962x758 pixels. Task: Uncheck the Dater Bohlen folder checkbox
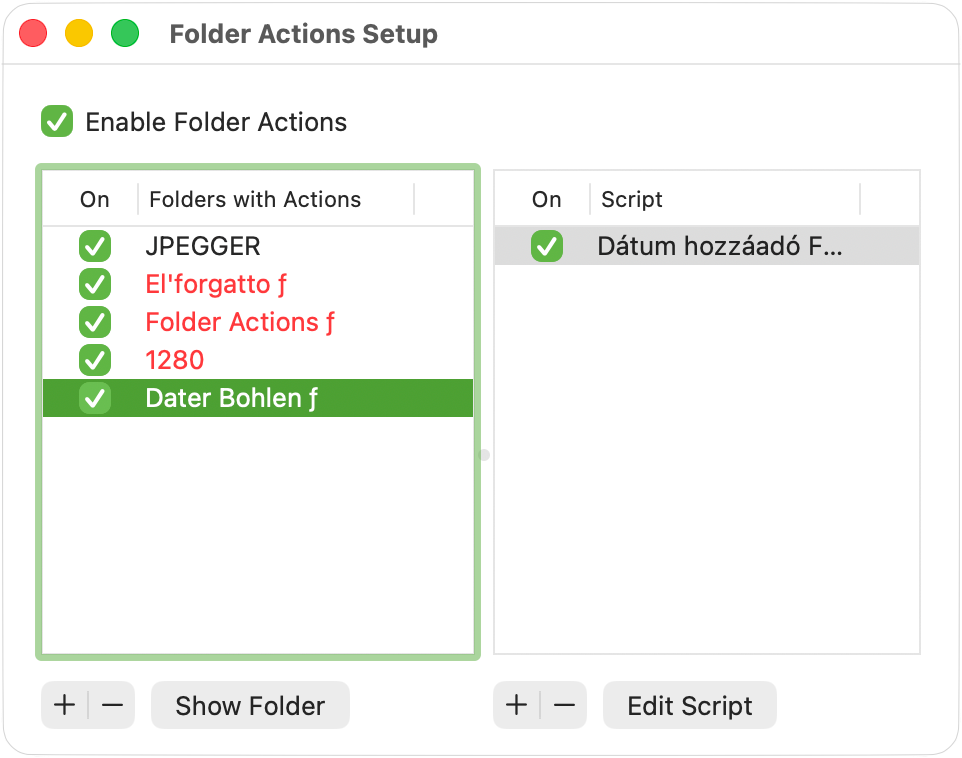click(95, 398)
